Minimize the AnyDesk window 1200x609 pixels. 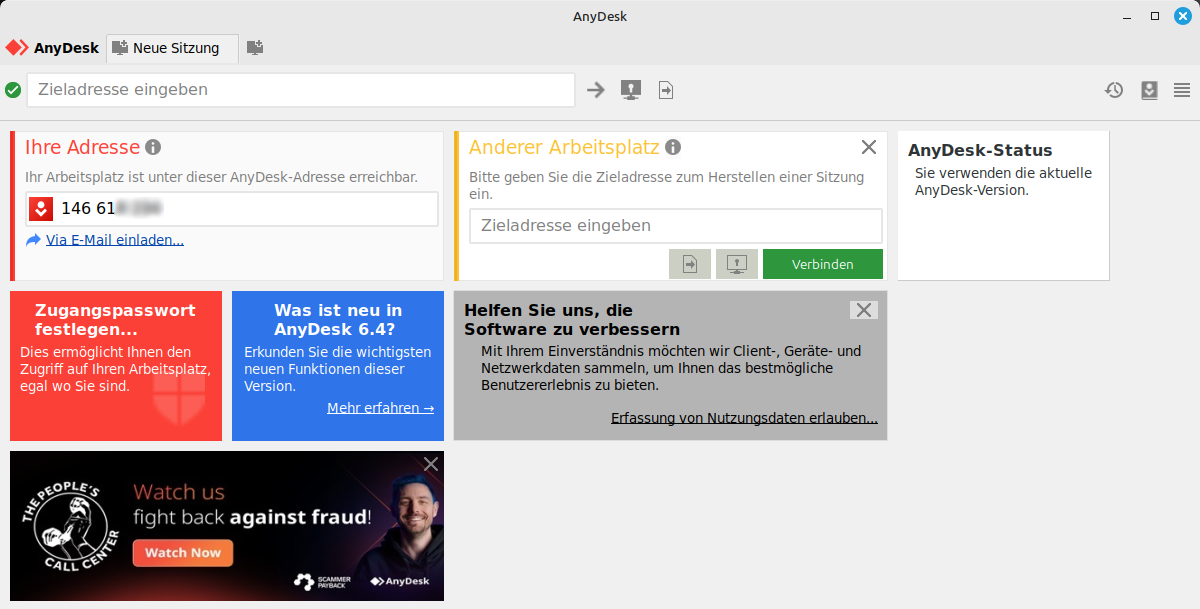(1128, 16)
